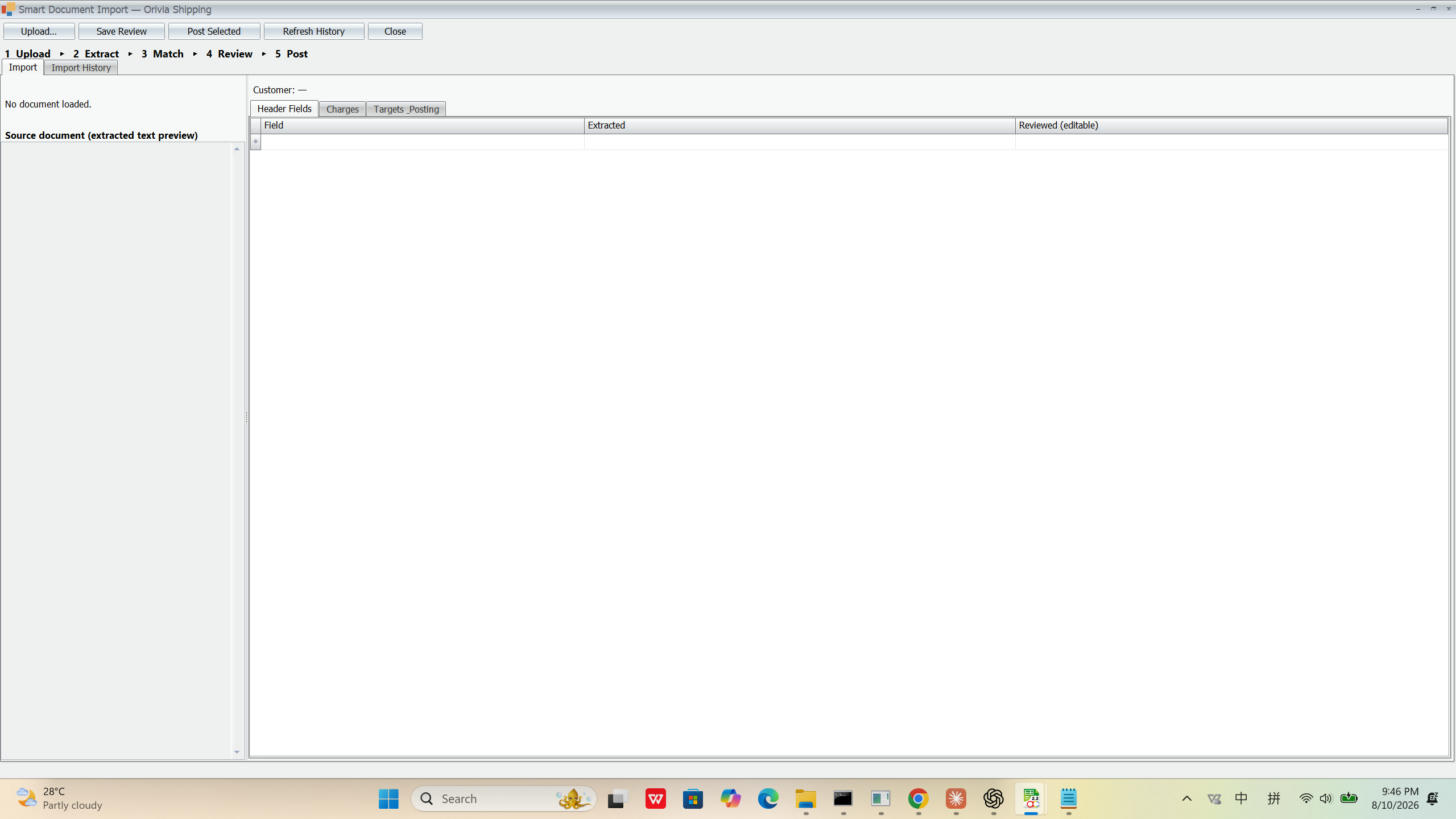This screenshot has height=819, width=1456.
Task: Click the Close toolbar button
Action: [395, 31]
